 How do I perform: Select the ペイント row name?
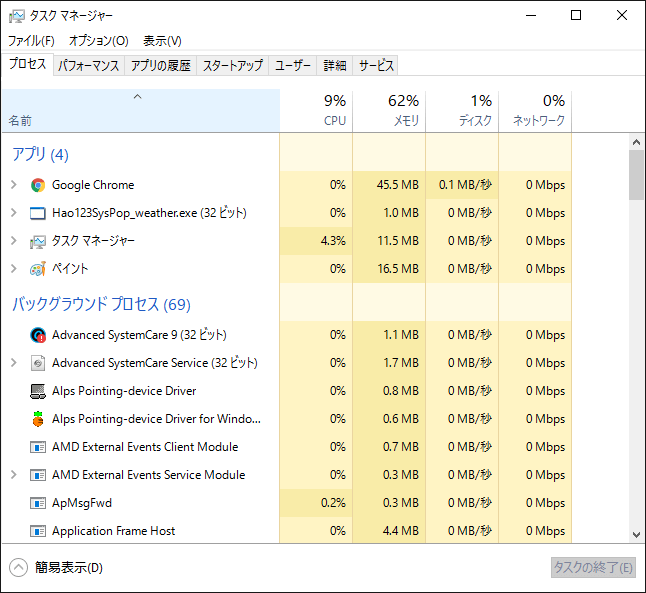(70, 269)
